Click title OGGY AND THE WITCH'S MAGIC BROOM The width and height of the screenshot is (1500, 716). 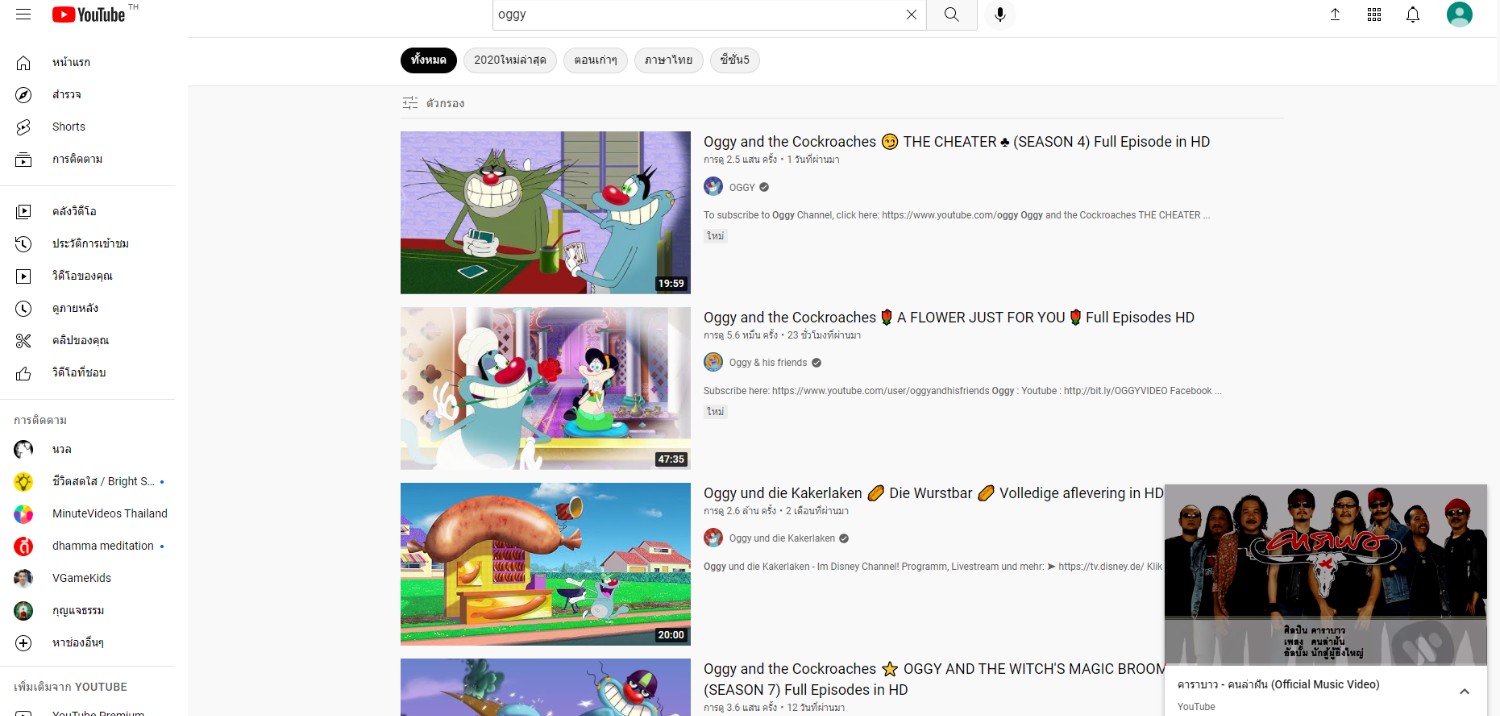pos(934,679)
